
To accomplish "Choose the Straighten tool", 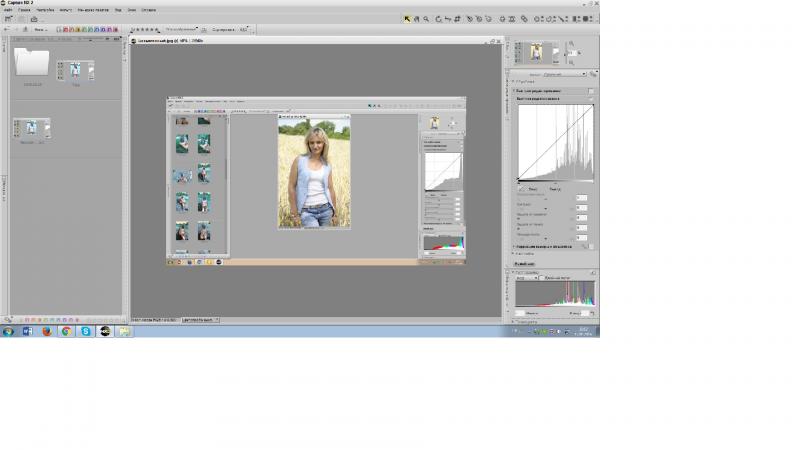I will 447,19.
